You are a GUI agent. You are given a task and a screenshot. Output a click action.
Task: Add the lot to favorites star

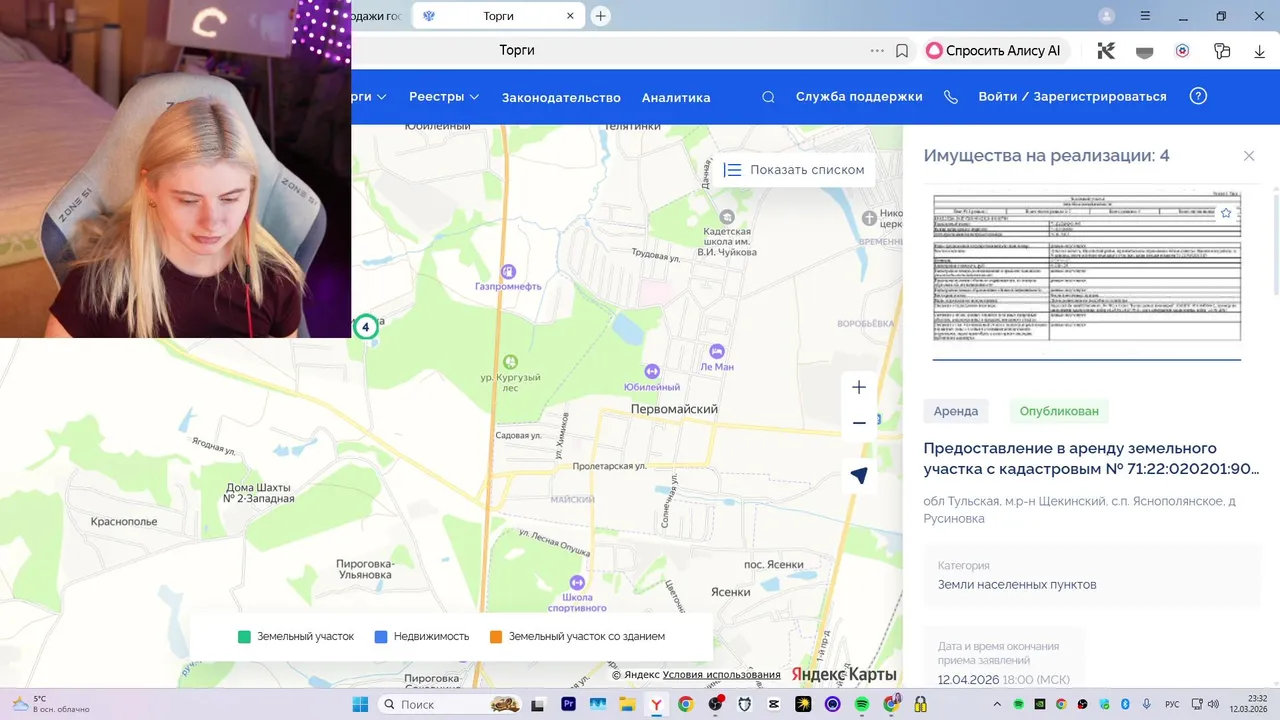point(1226,213)
